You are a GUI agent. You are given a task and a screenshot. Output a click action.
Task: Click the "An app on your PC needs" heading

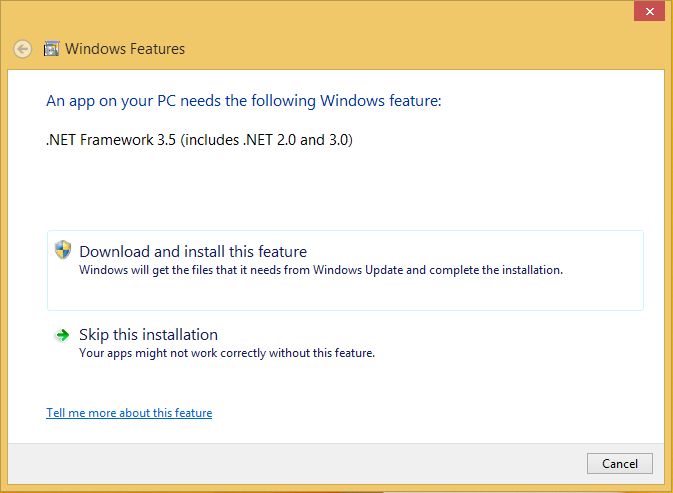tap(244, 101)
